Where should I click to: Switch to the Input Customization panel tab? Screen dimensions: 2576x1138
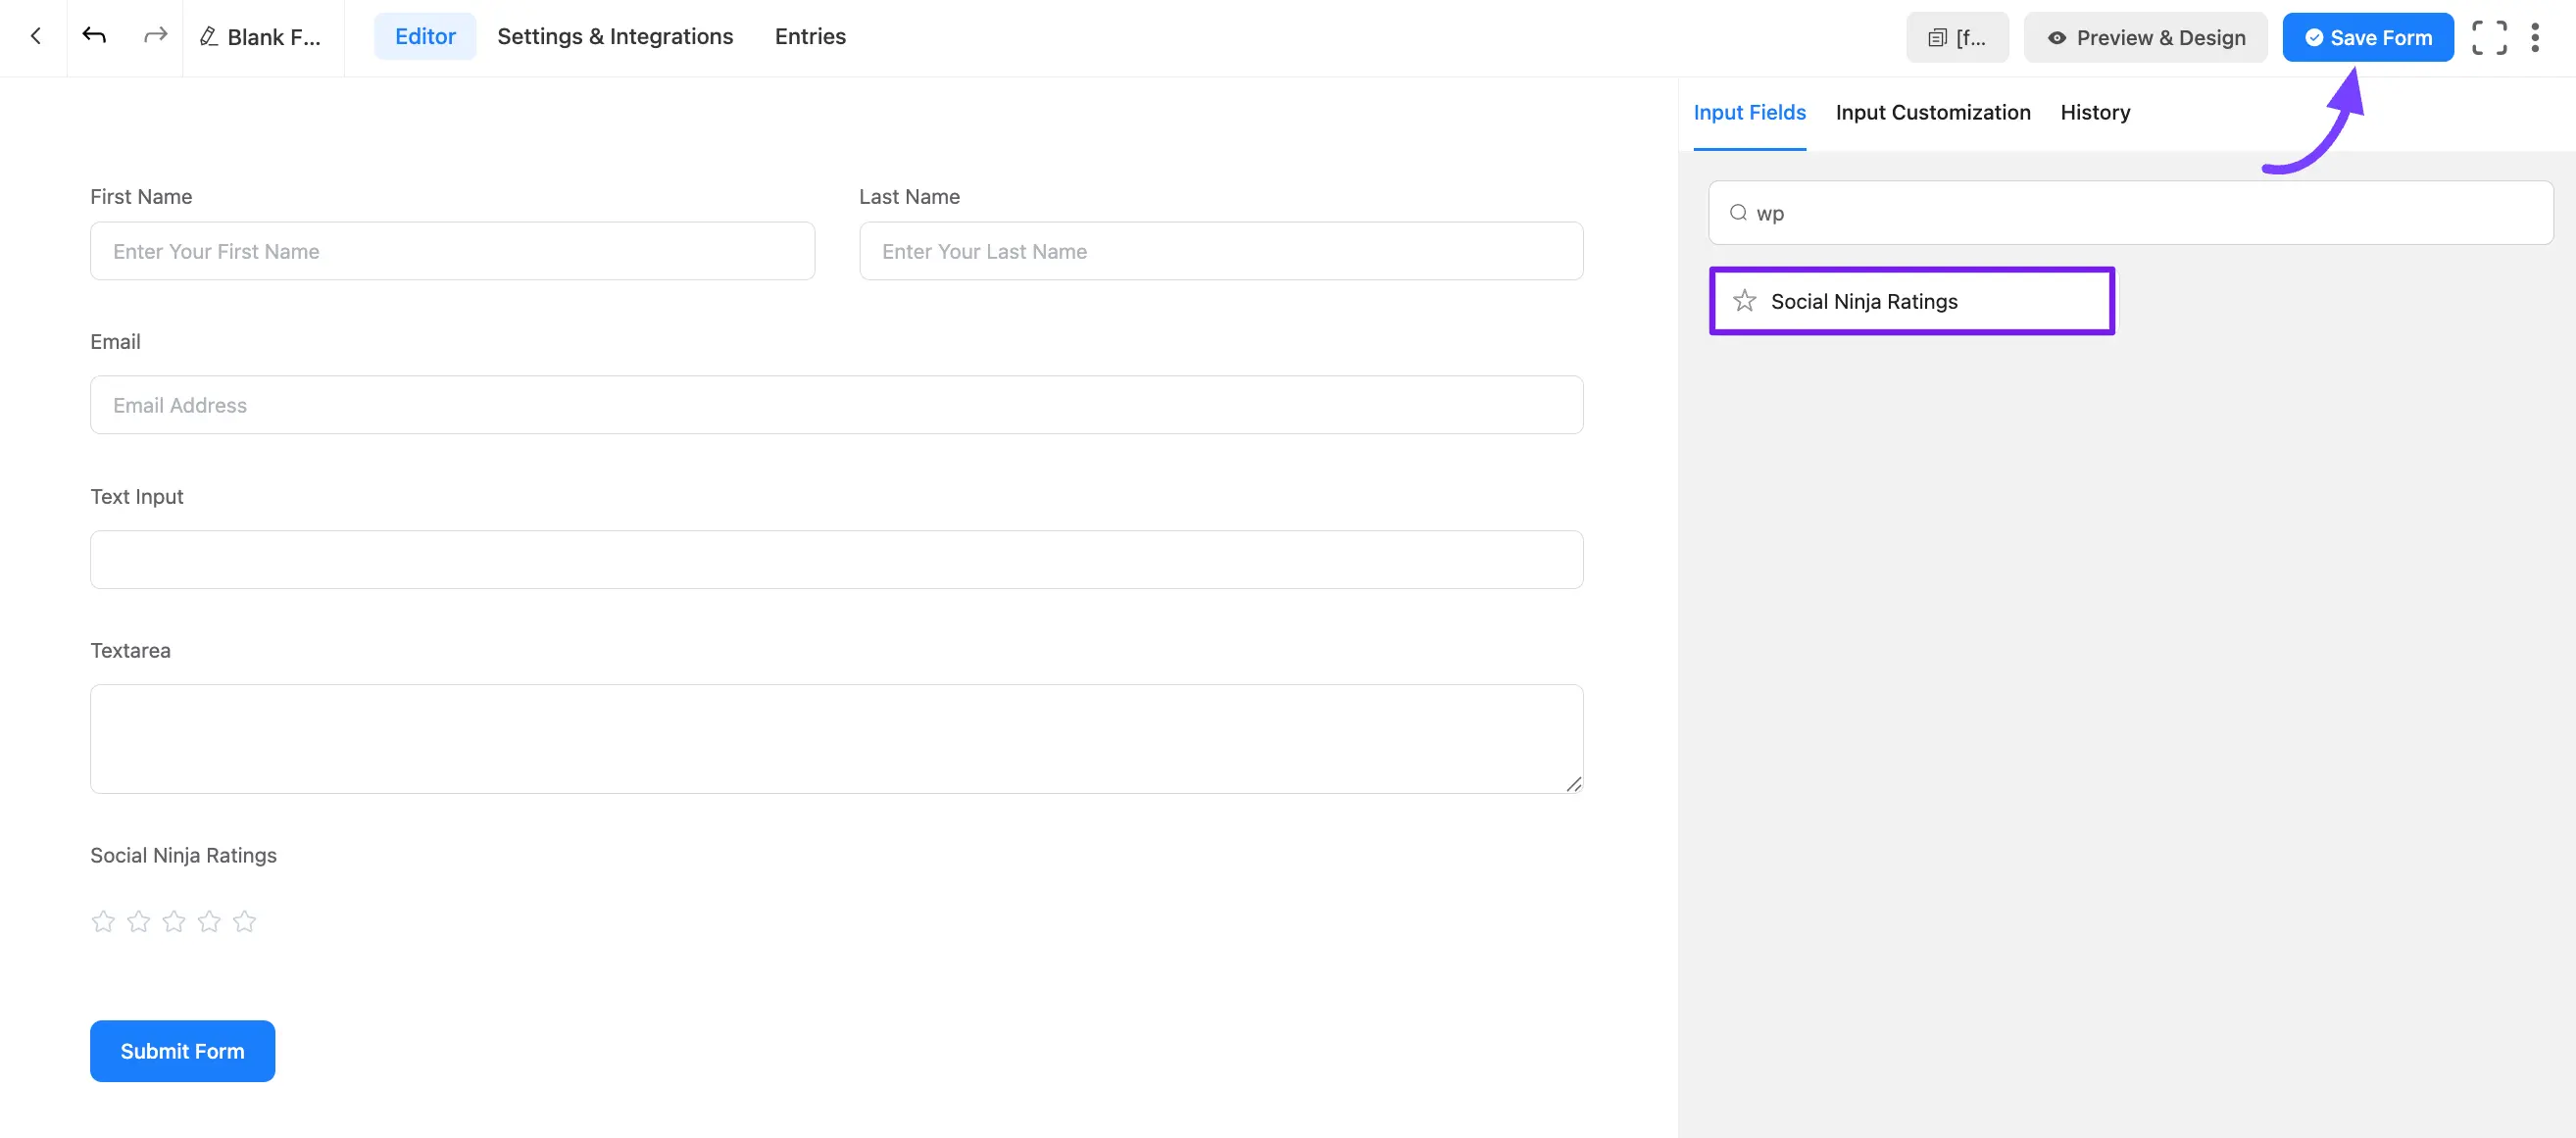click(1933, 112)
